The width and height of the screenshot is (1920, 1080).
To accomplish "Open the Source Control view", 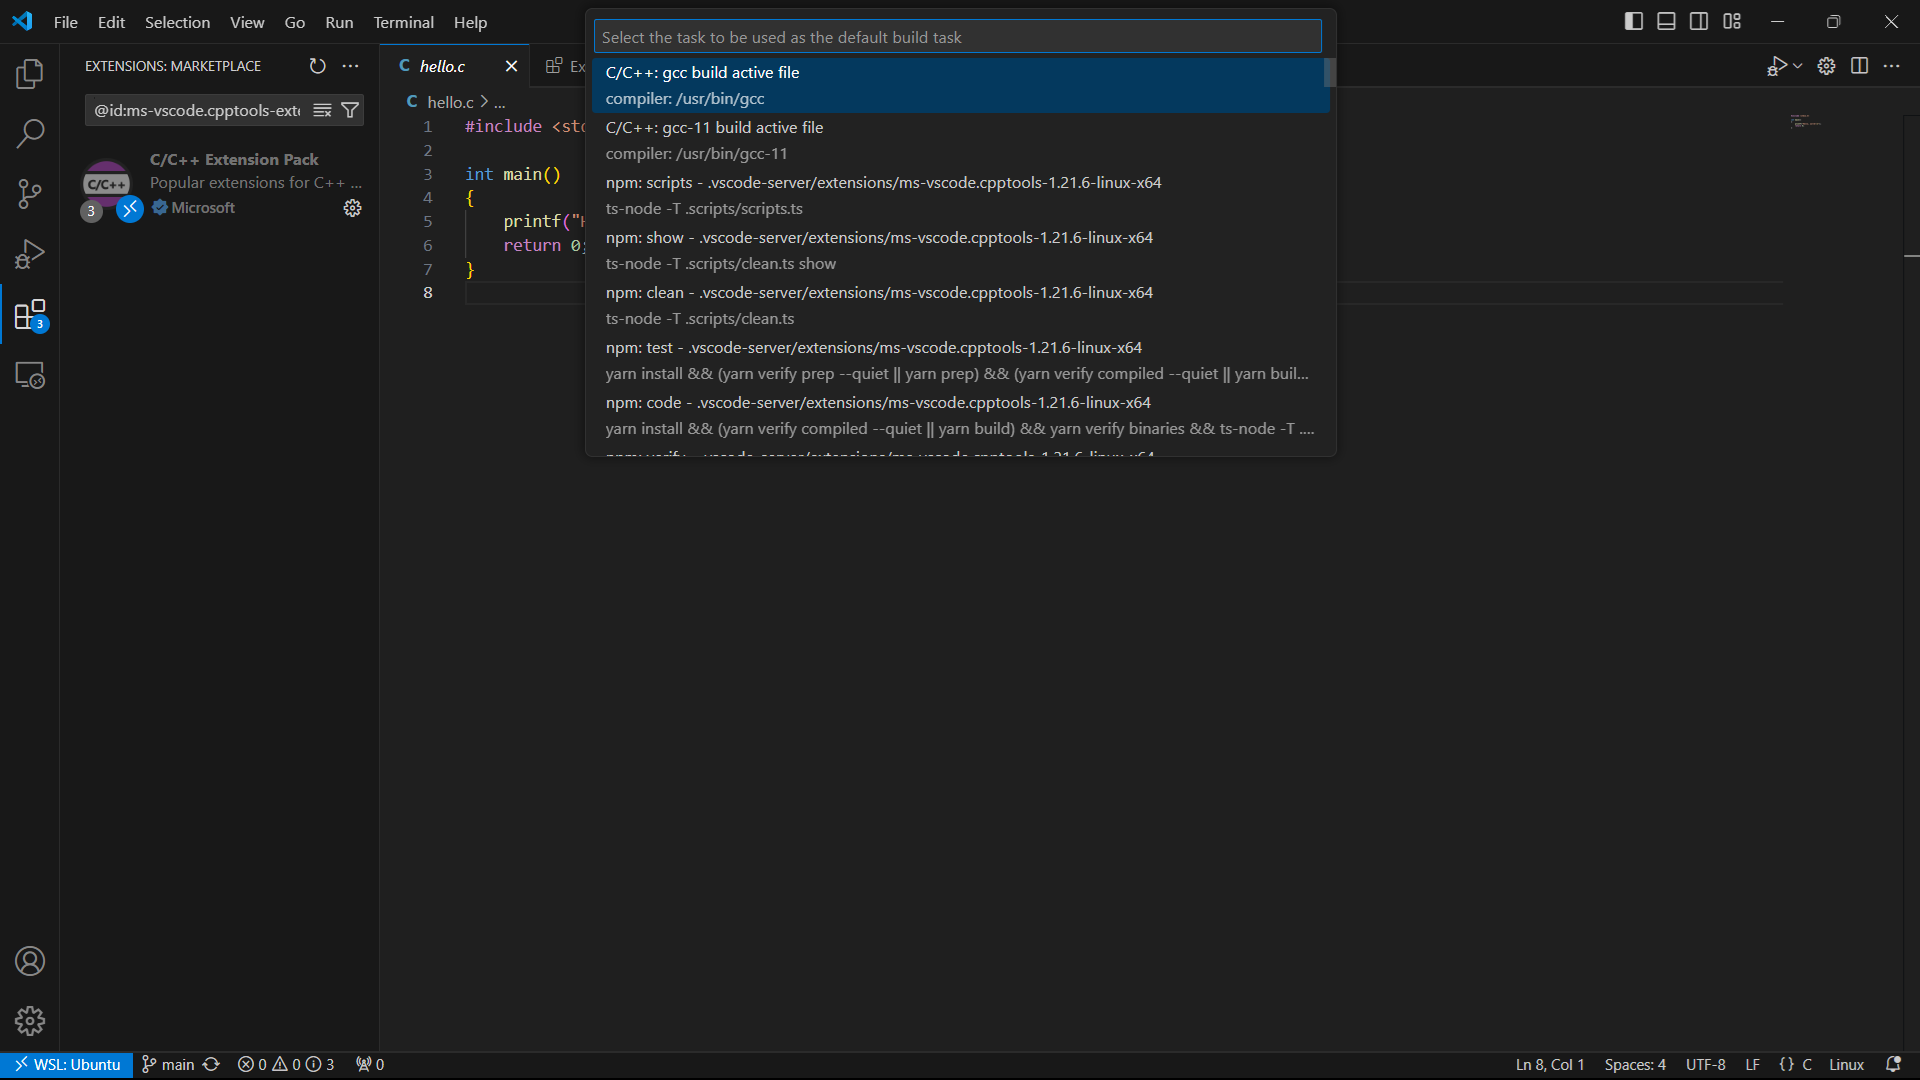I will (30, 194).
